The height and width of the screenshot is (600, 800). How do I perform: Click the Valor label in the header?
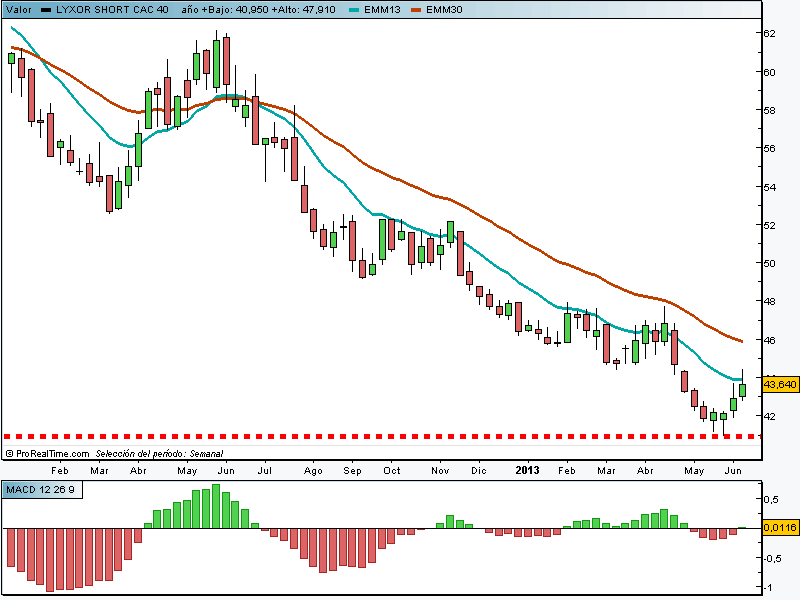18,9
